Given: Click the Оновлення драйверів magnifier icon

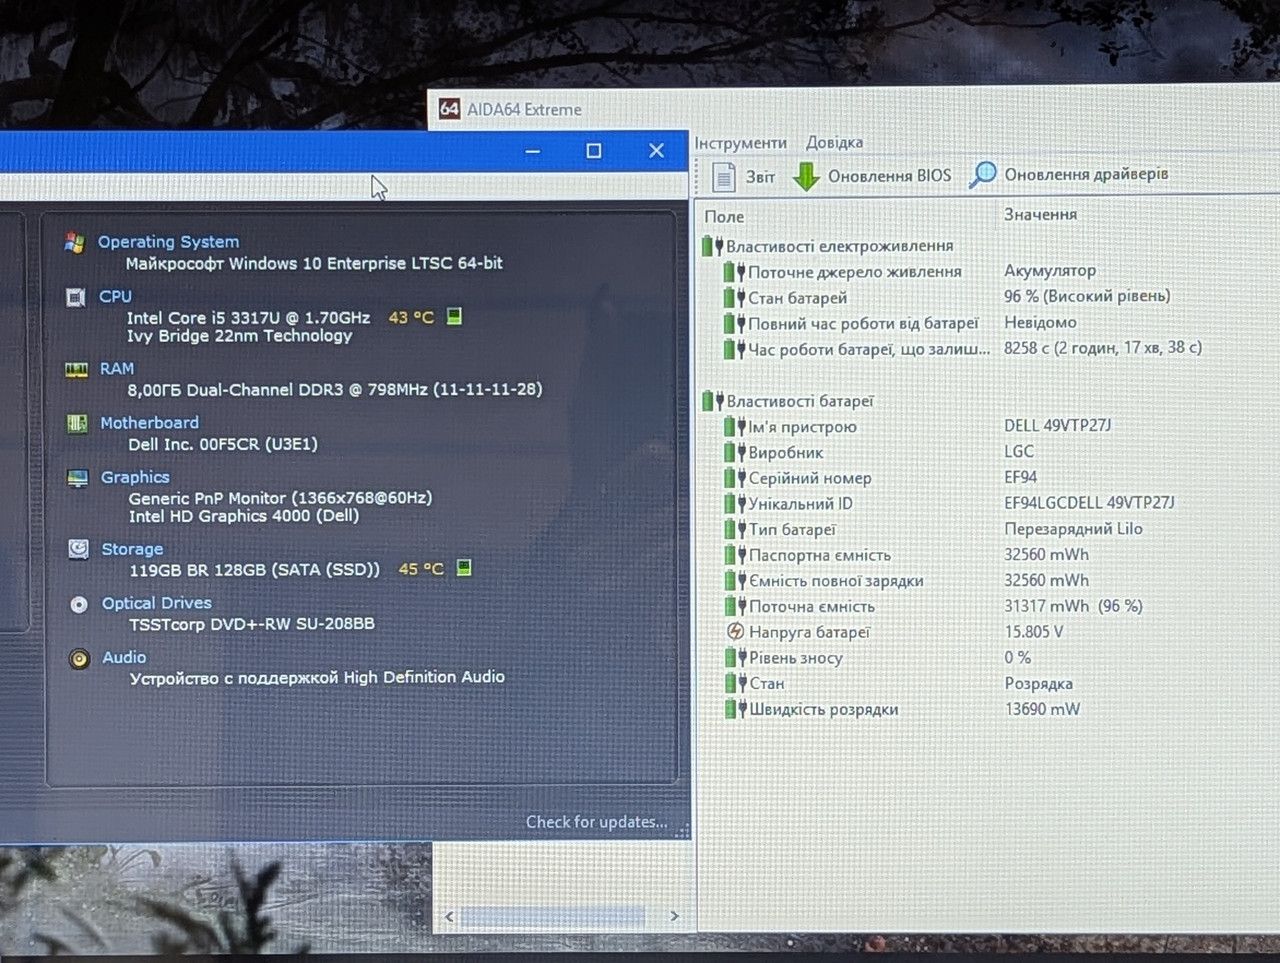Looking at the screenshot, I should point(983,175).
